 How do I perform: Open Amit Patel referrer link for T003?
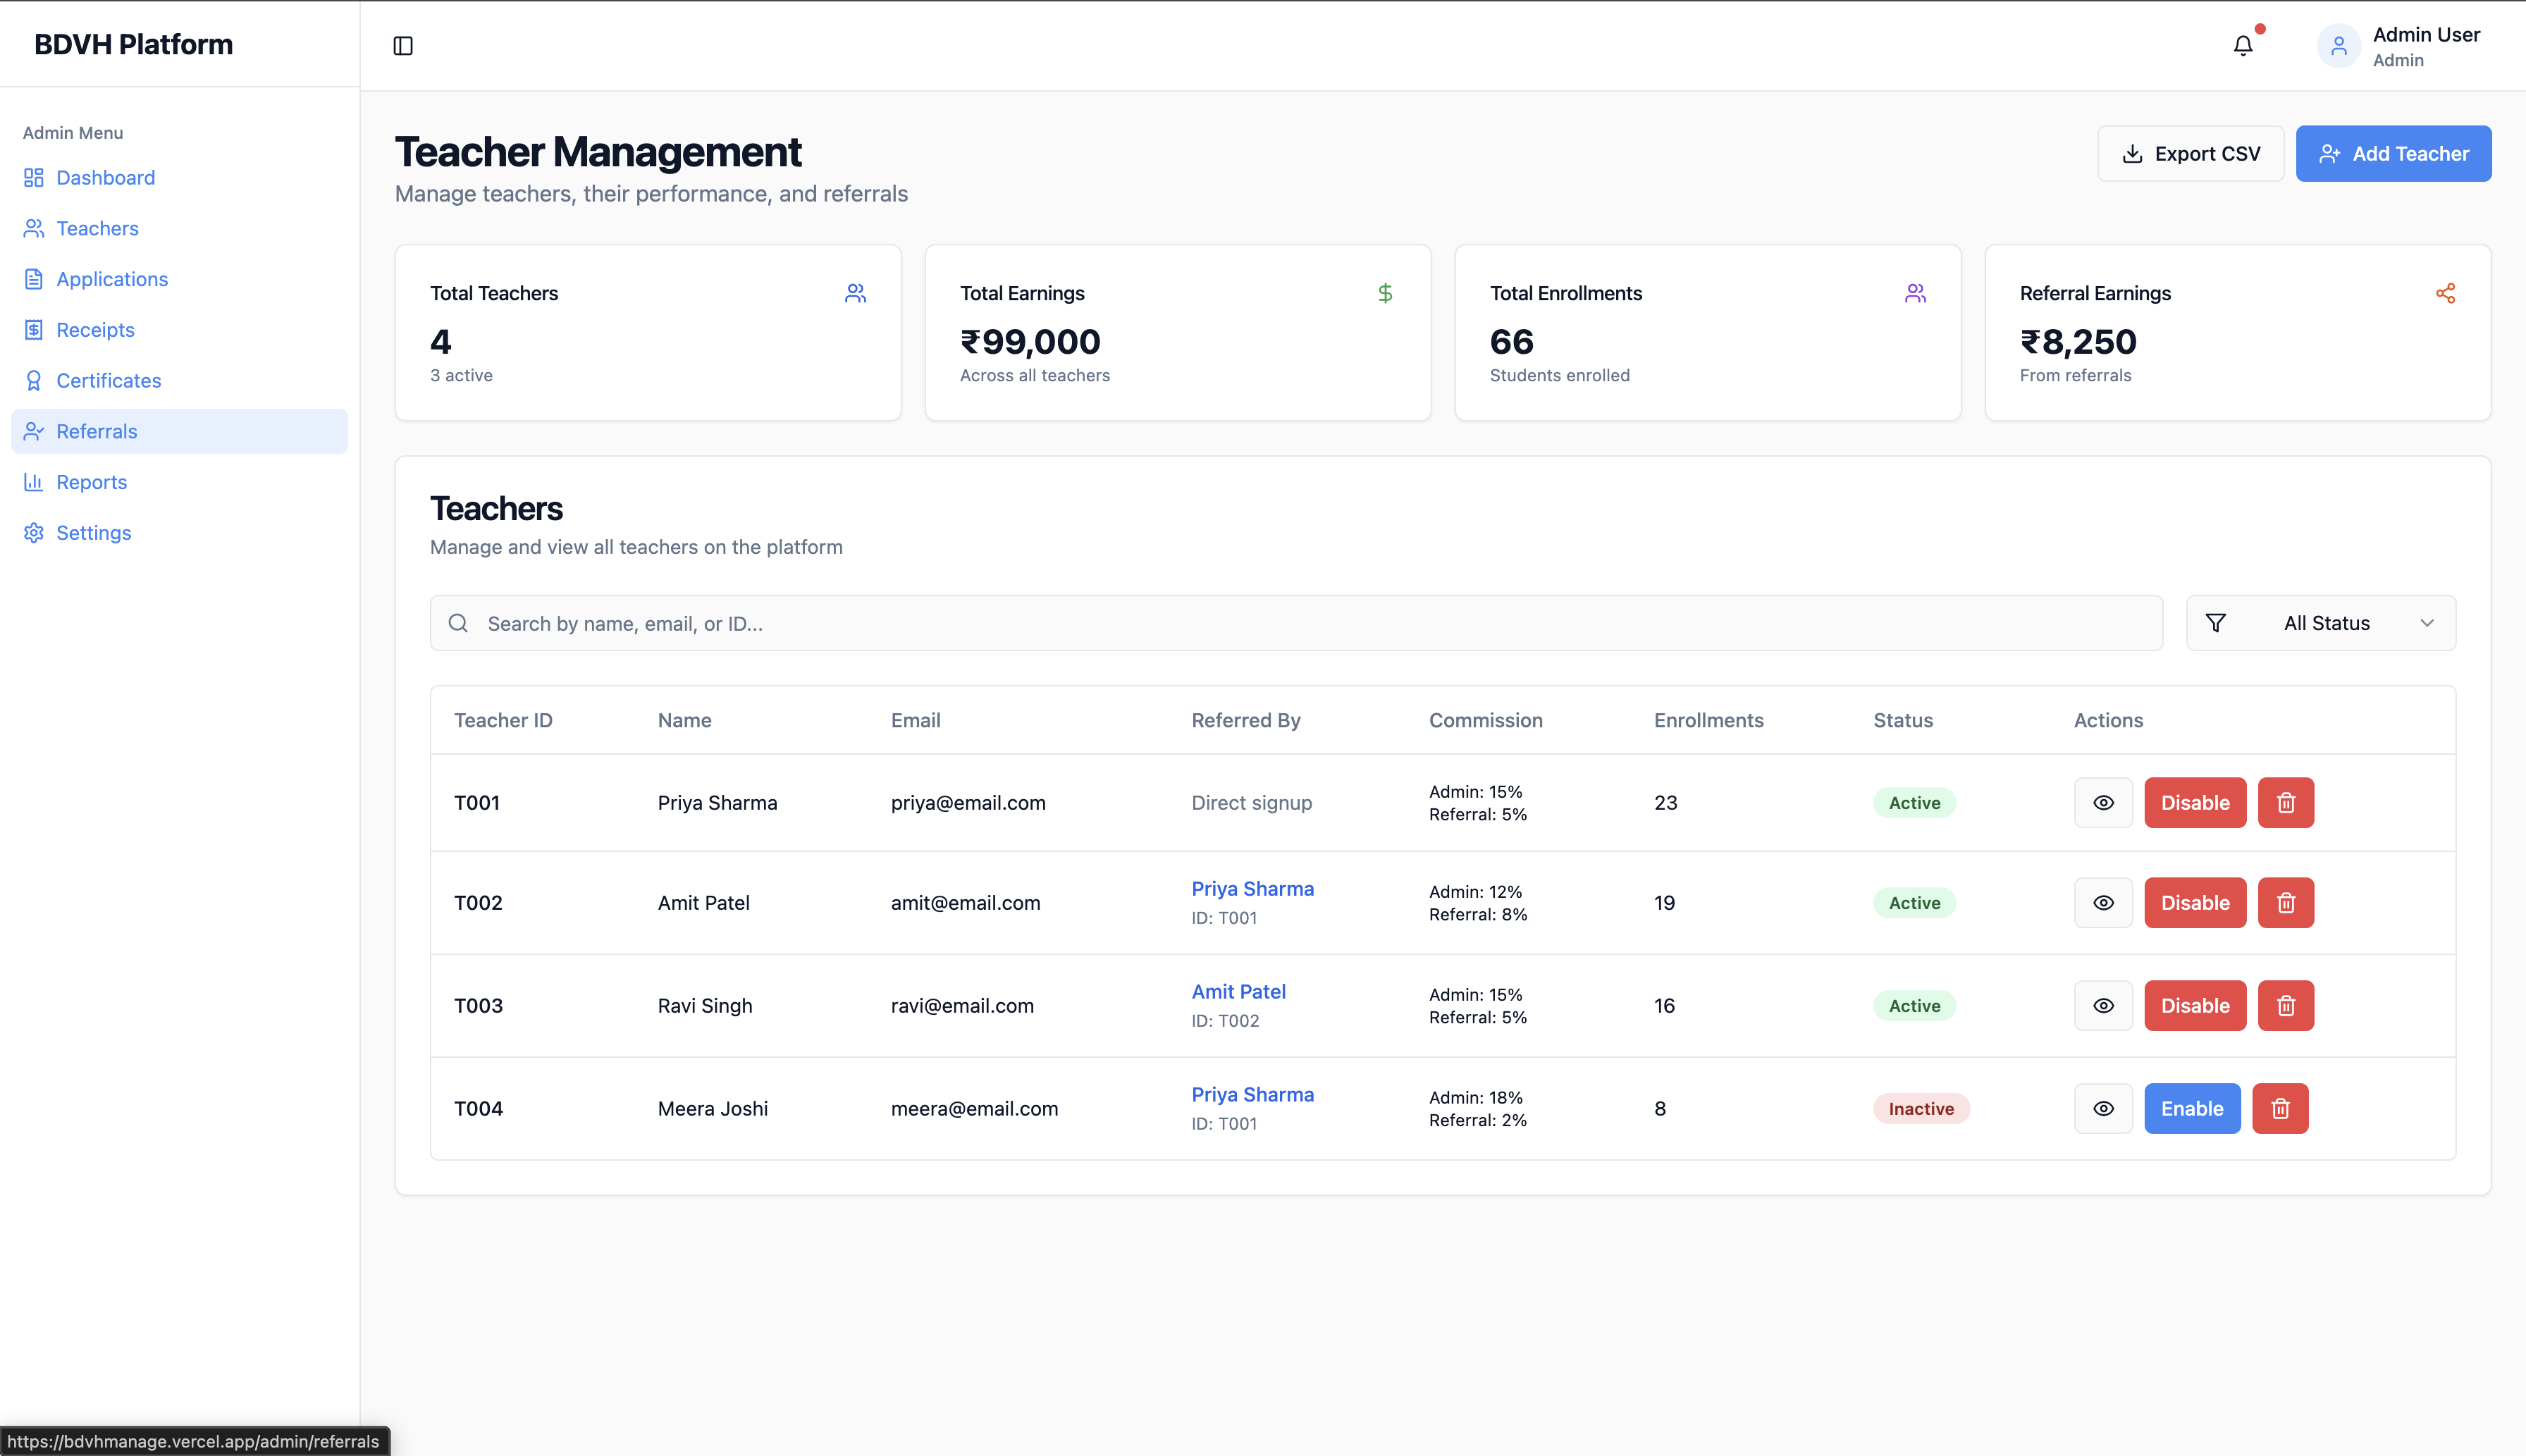(x=1238, y=992)
